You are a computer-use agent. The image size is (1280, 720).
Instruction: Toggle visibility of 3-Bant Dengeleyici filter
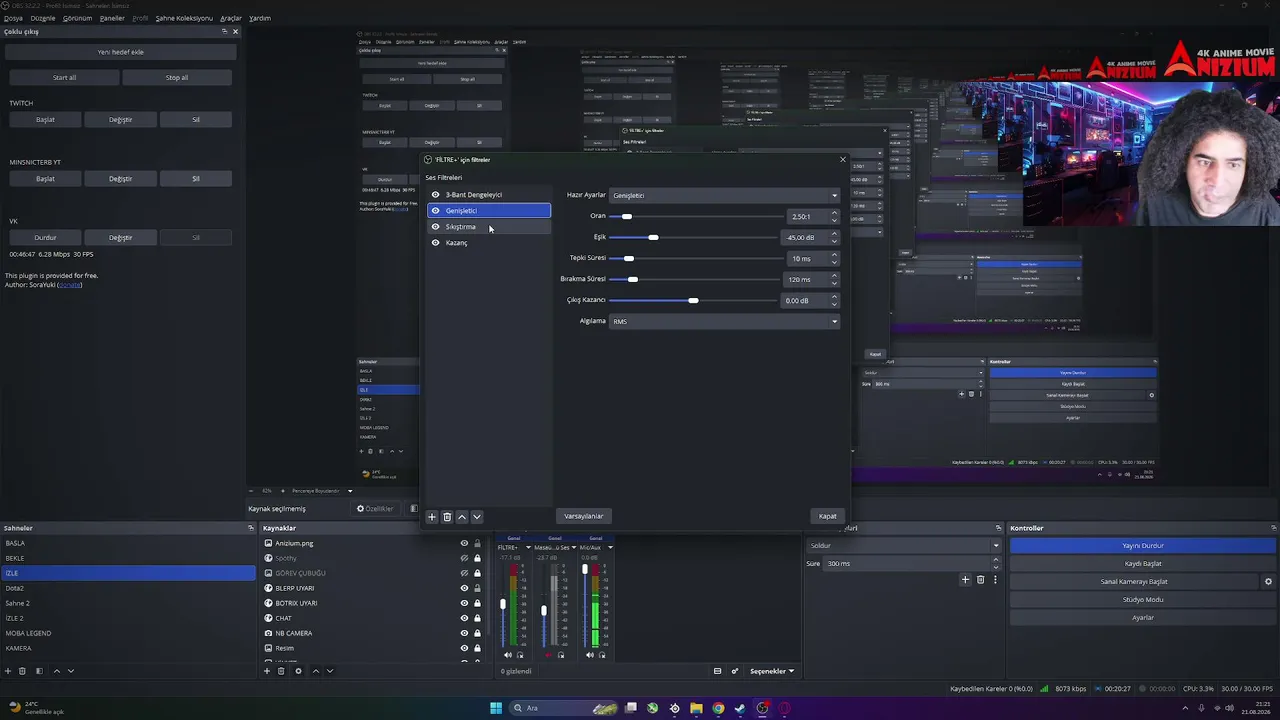click(435, 195)
